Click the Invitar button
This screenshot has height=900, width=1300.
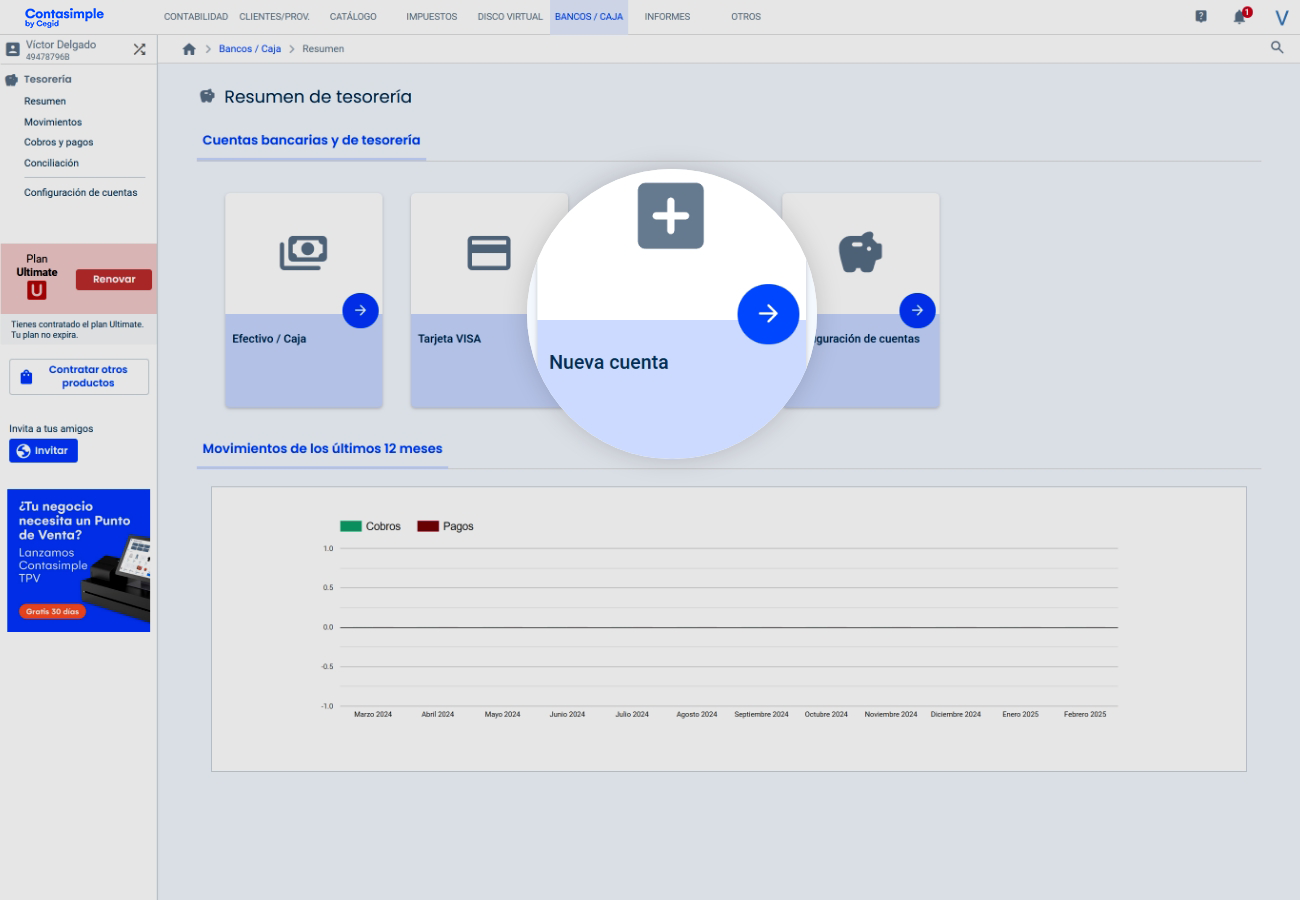(x=43, y=451)
